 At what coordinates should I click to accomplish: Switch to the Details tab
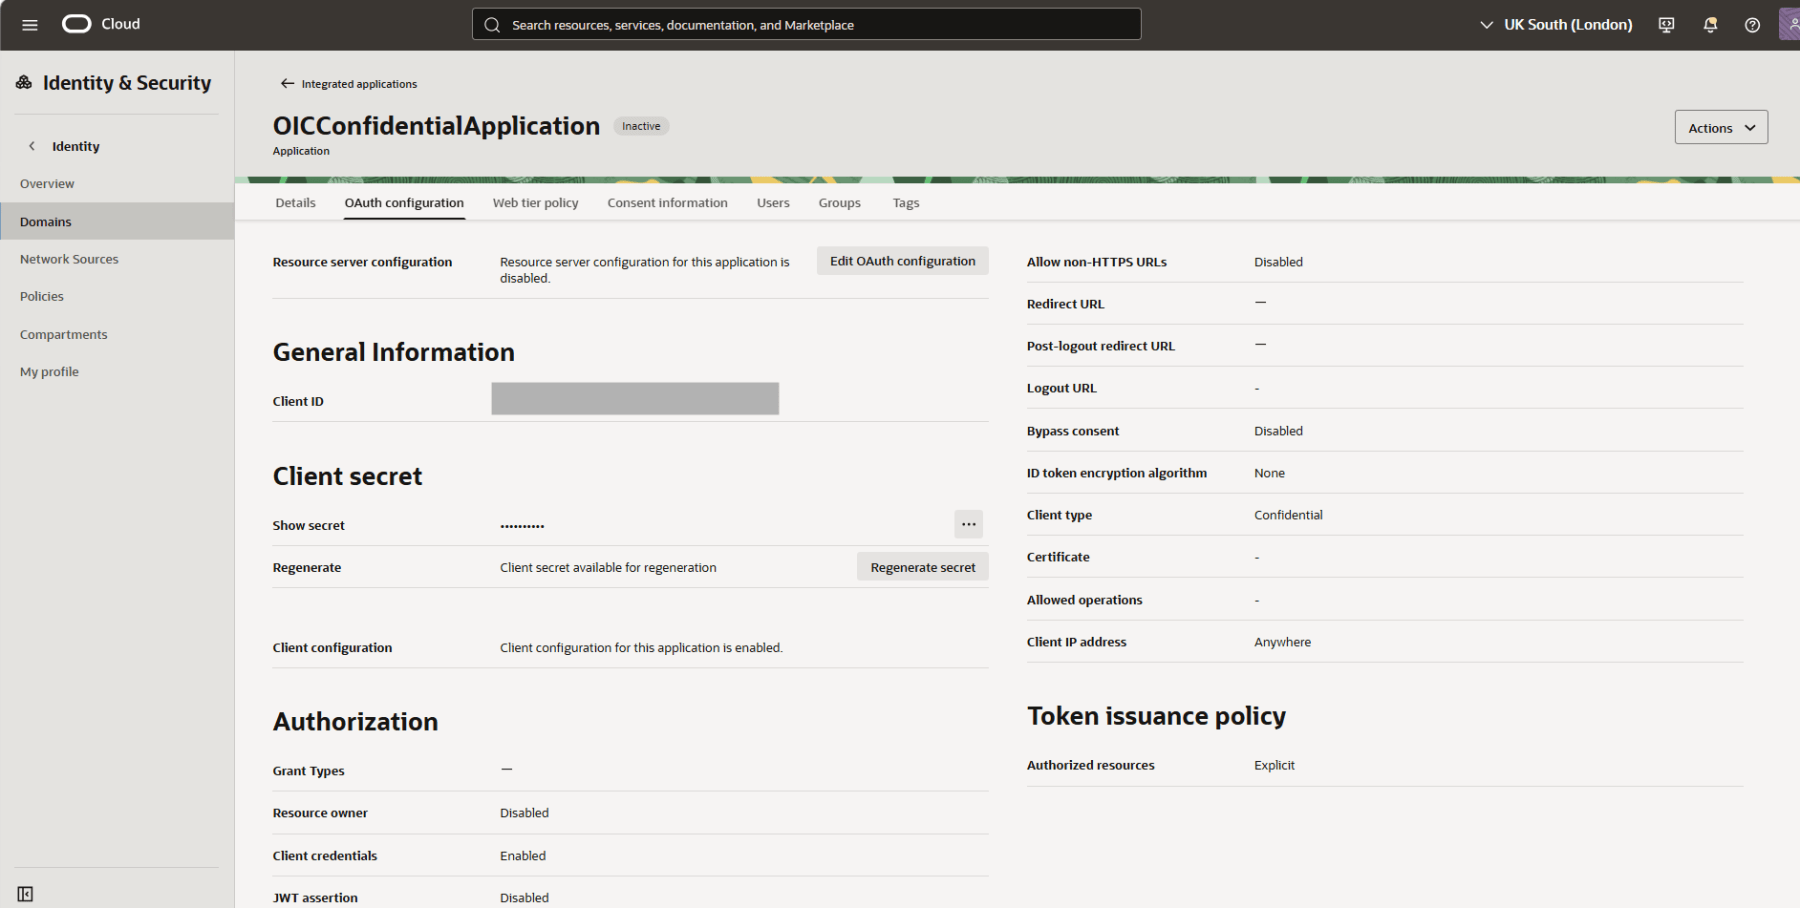pos(295,203)
